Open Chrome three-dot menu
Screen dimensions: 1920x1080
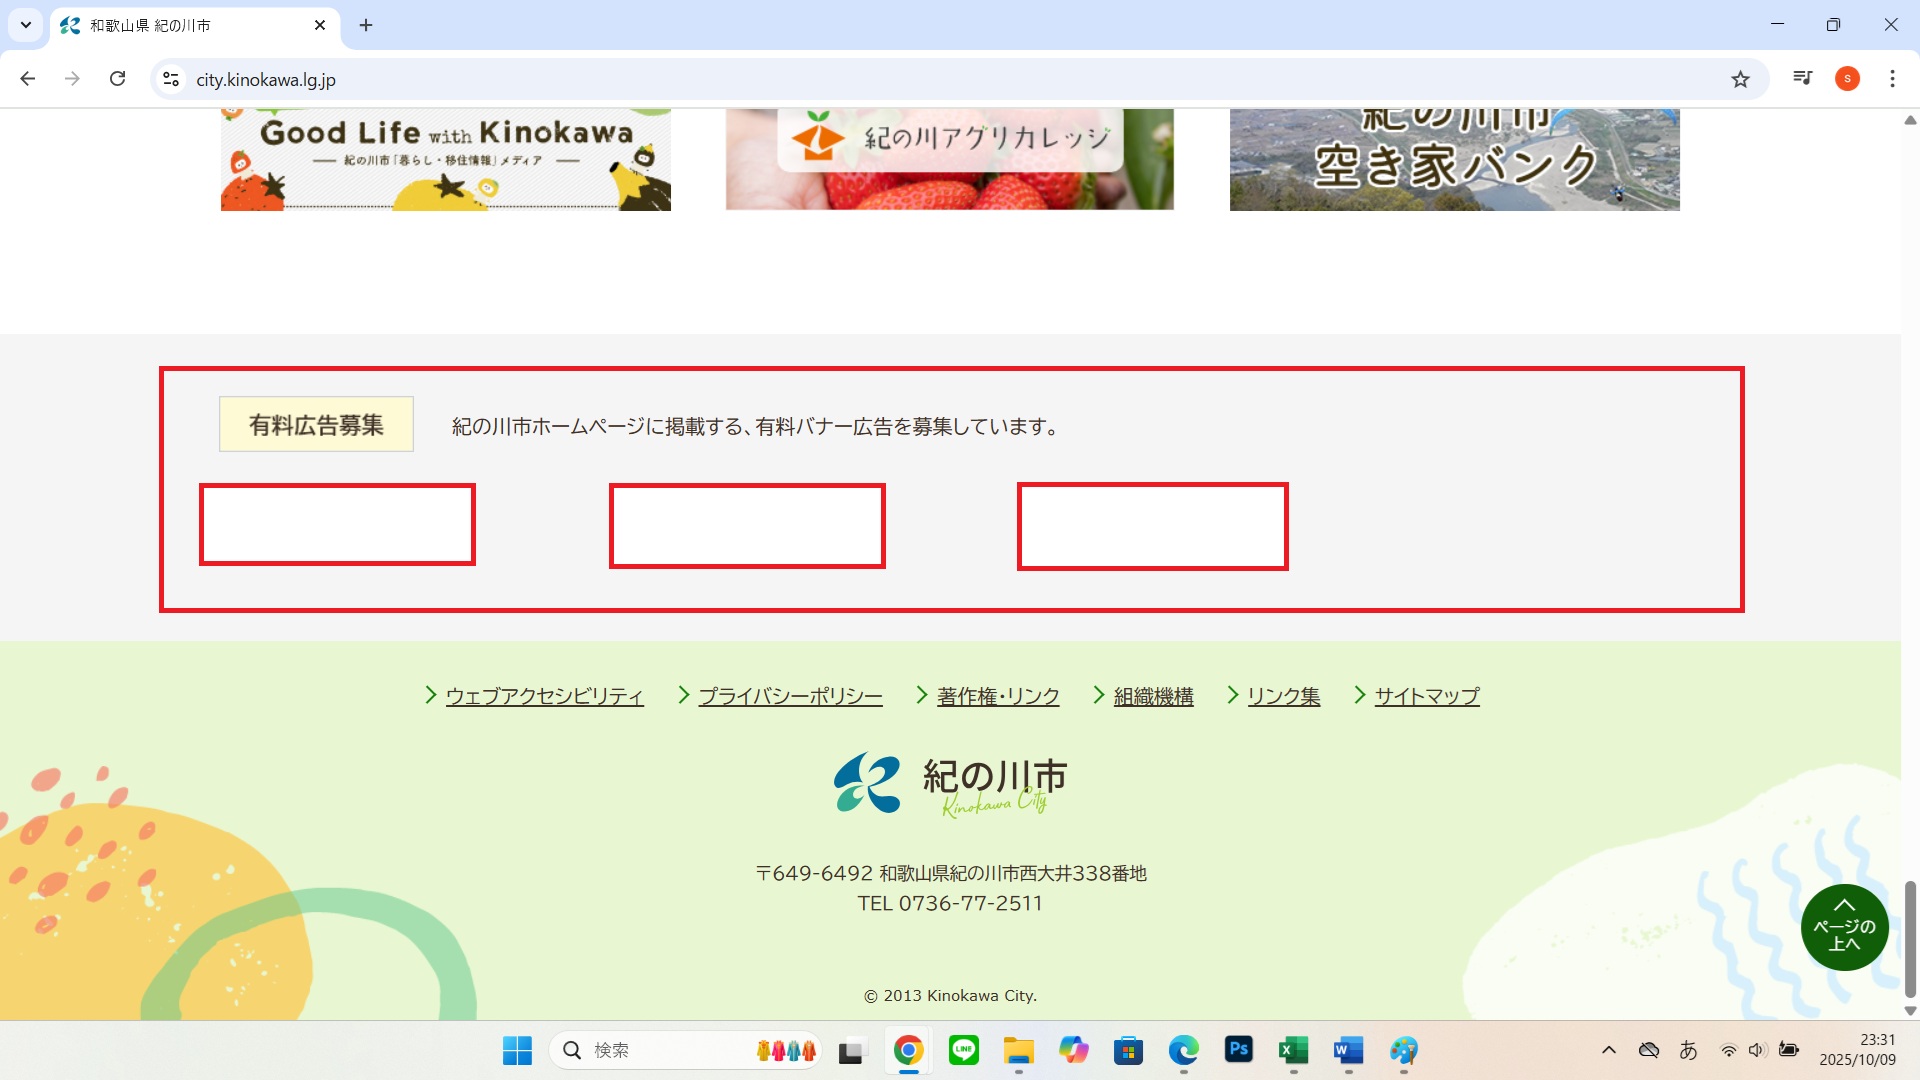pos(1892,79)
